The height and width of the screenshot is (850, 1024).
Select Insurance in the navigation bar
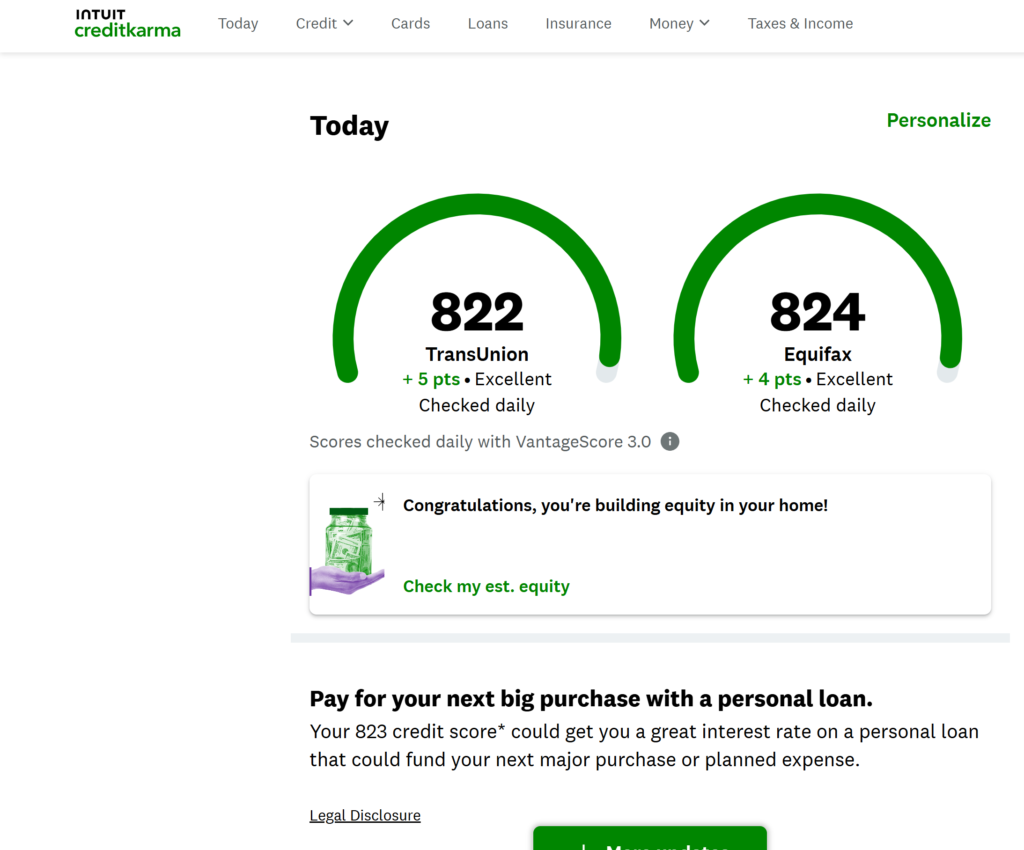(x=578, y=24)
